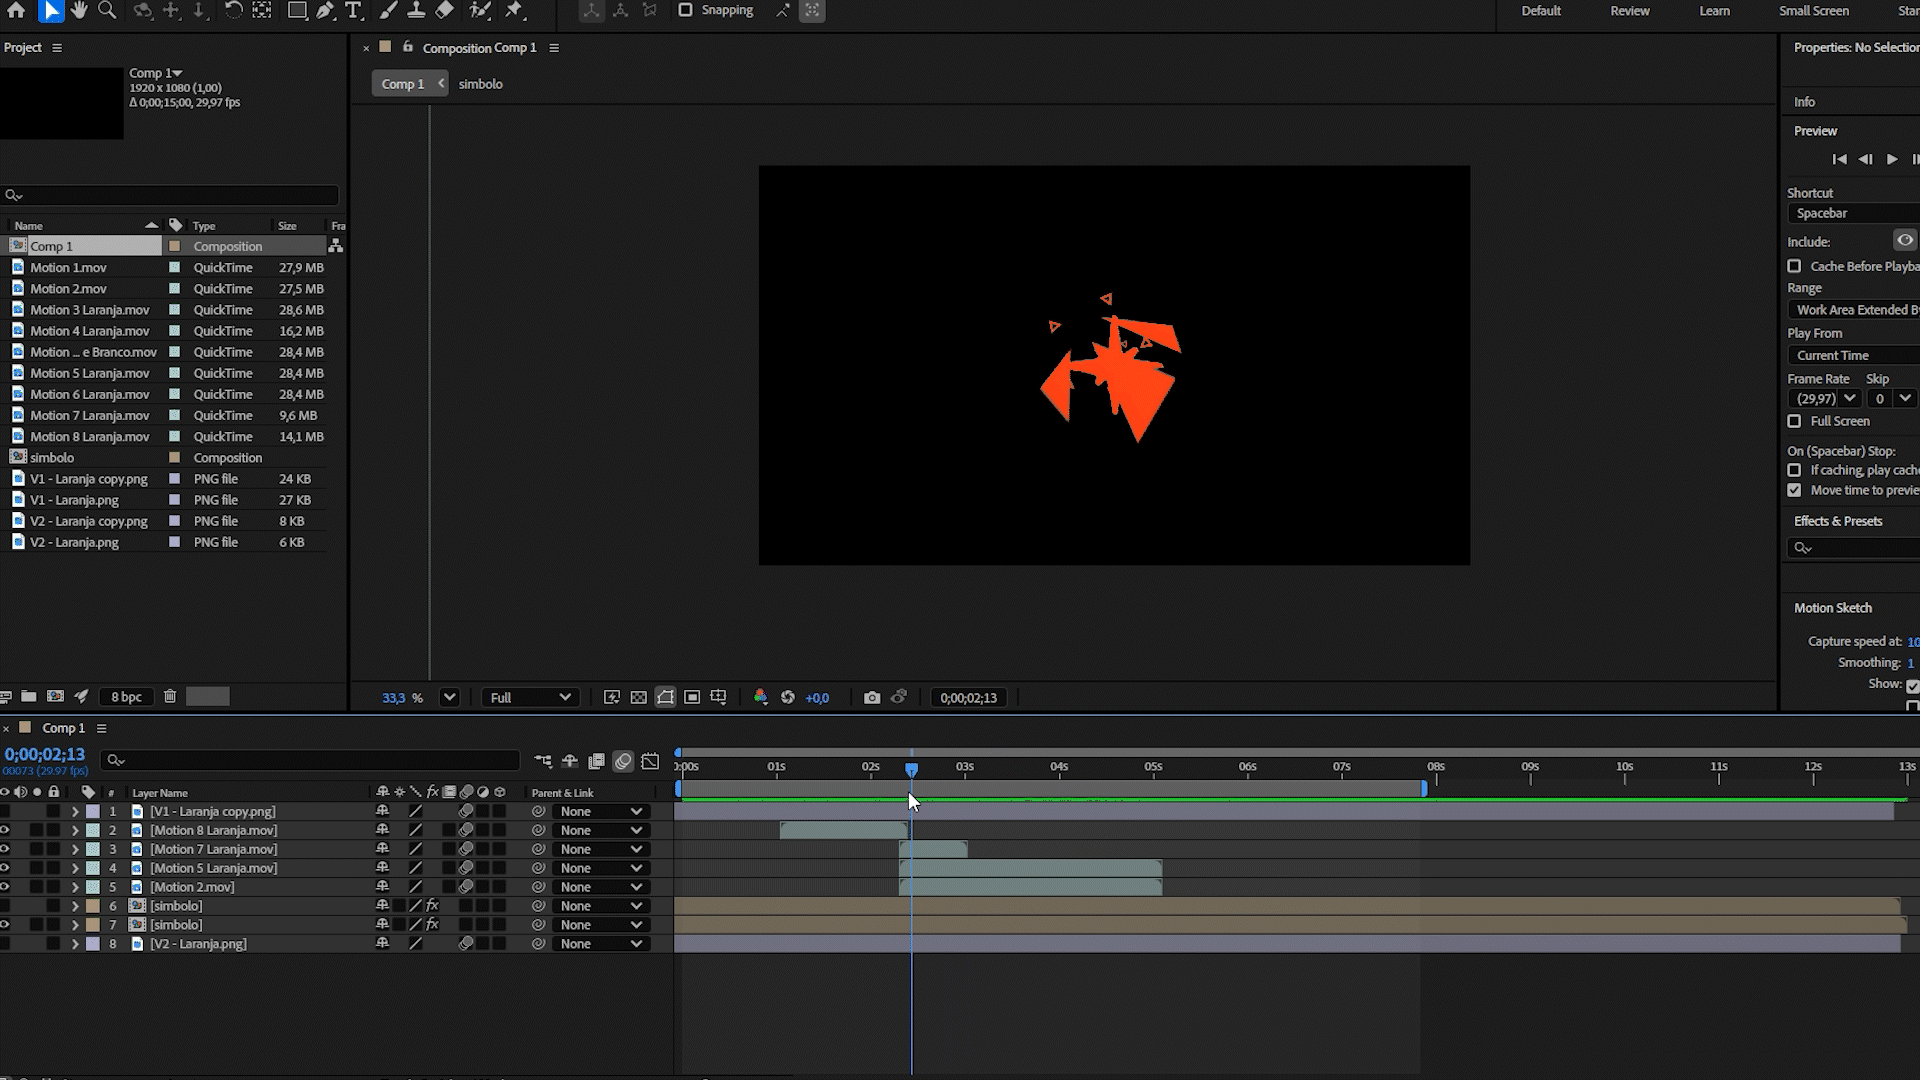Hide the Motion 8 Laranja.mov layer
Screen dimensions: 1920x1080
5,830
